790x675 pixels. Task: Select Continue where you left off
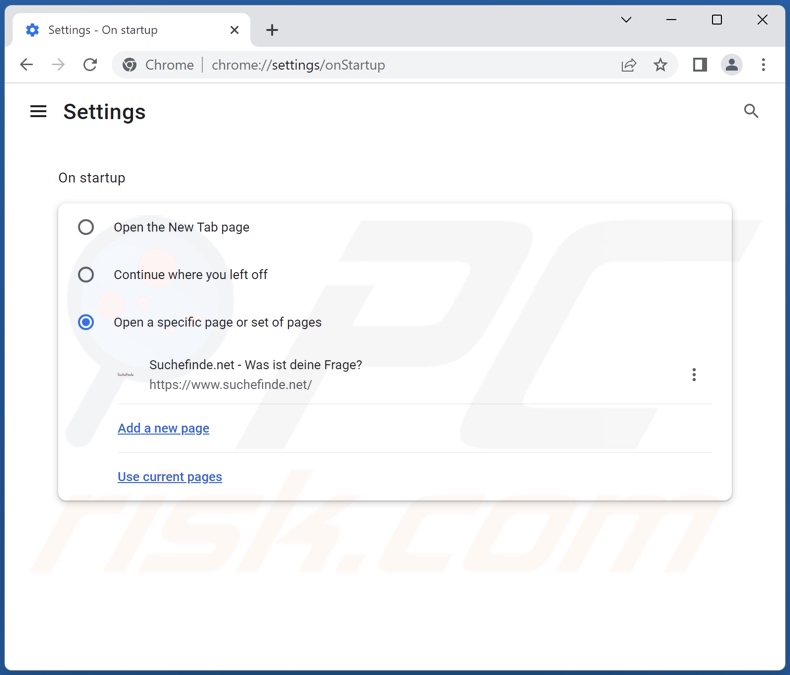86,275
